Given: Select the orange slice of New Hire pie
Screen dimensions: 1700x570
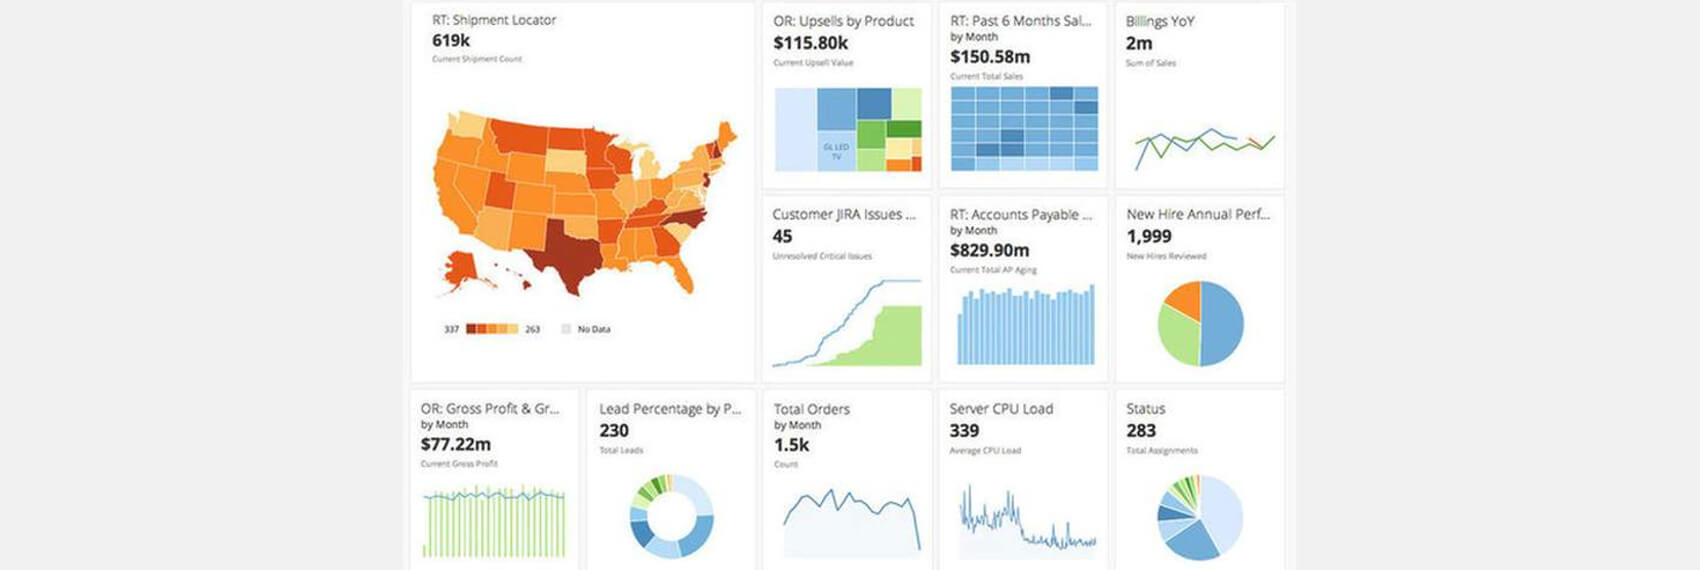Looking at the screenshot, I should tap(1185, 299).
